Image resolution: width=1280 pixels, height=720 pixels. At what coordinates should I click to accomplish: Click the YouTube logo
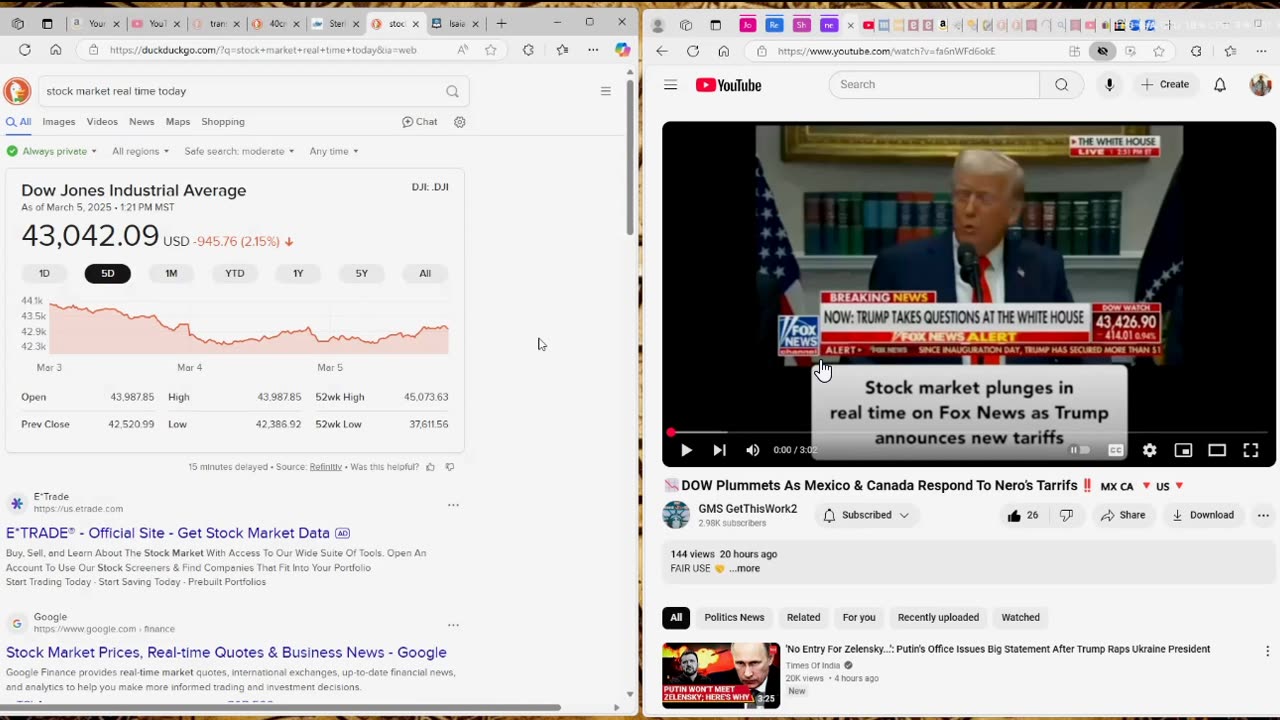tap(729, 85)
